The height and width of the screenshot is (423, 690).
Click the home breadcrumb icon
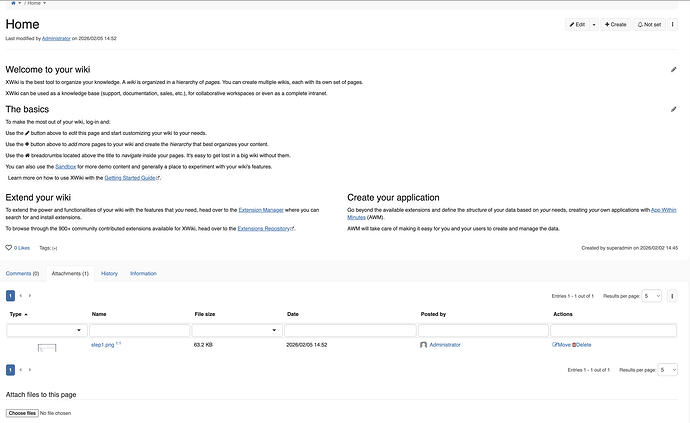click(13, 4)
